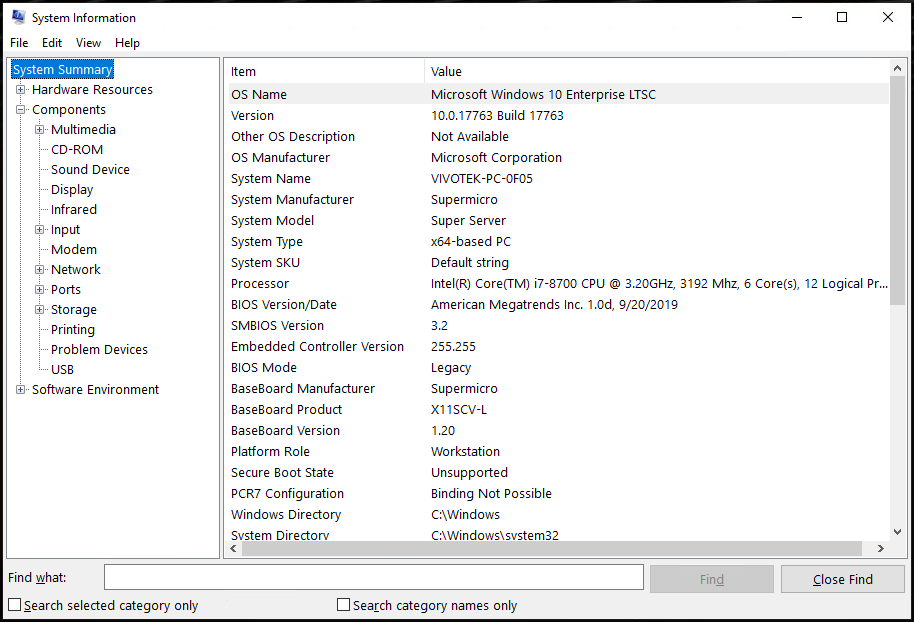
Task: Click the Find button
Action: coord(712,579)
